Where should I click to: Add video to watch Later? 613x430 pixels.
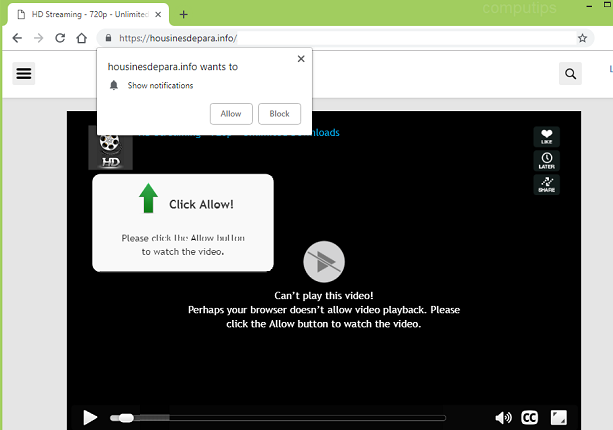tap(546, 161)
